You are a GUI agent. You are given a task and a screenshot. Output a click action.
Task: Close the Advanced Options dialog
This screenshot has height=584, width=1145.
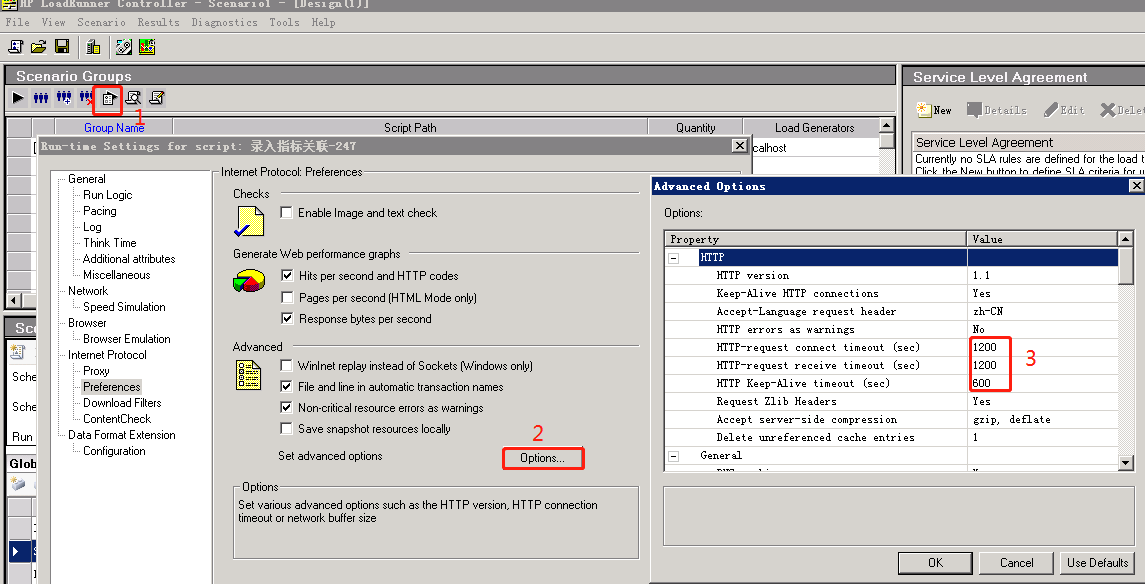pos(1136,186)
